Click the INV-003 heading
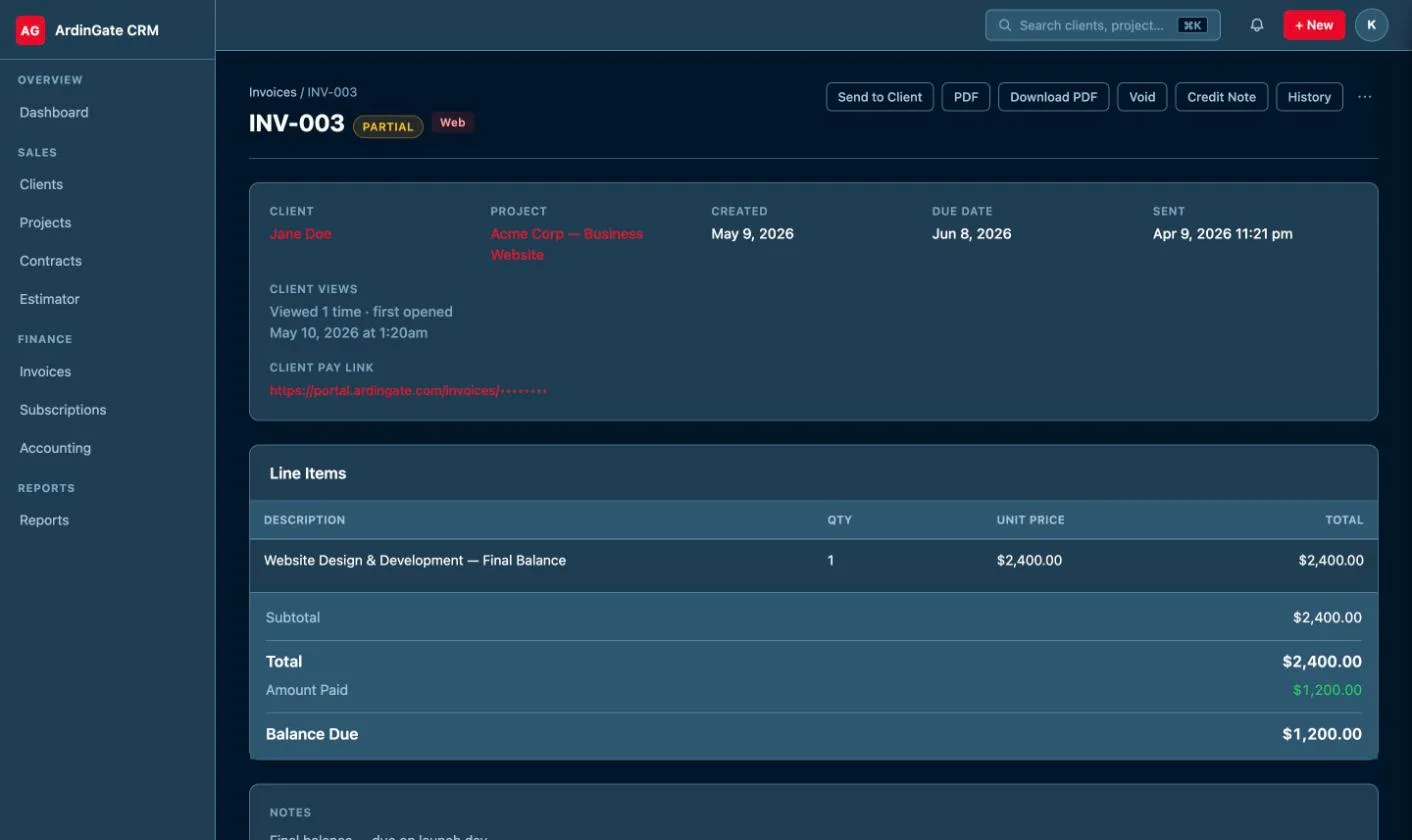Image resolution: width=1412 pixels, height=840 pixels. point(296,124)
